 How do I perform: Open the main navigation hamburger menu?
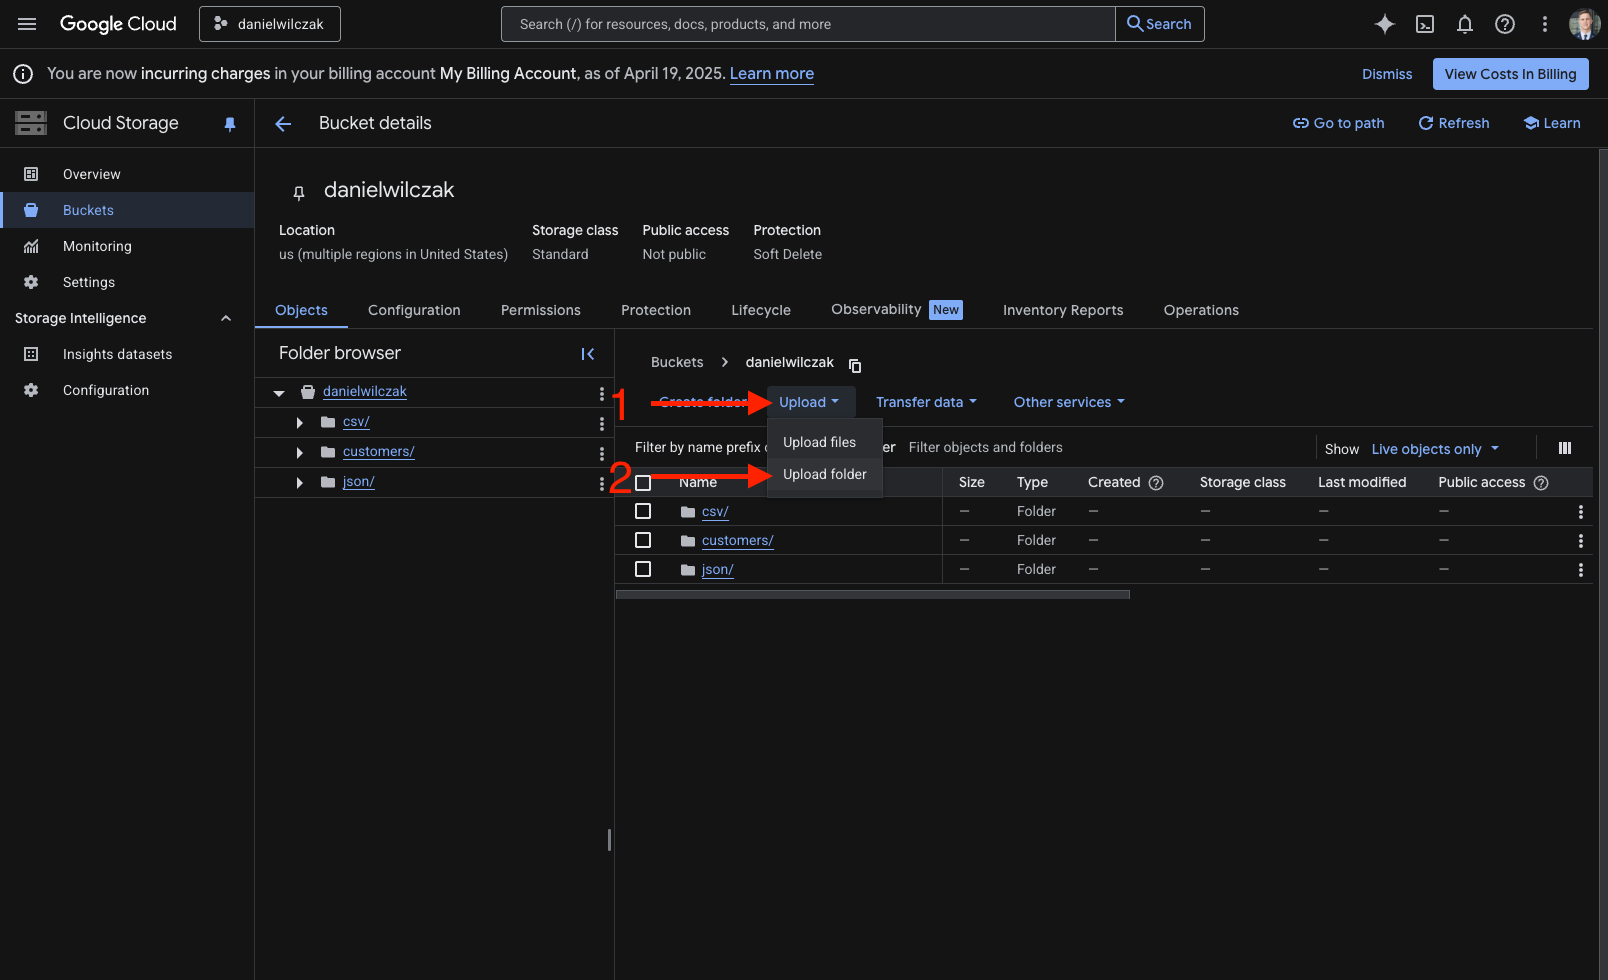click(27, 24)
